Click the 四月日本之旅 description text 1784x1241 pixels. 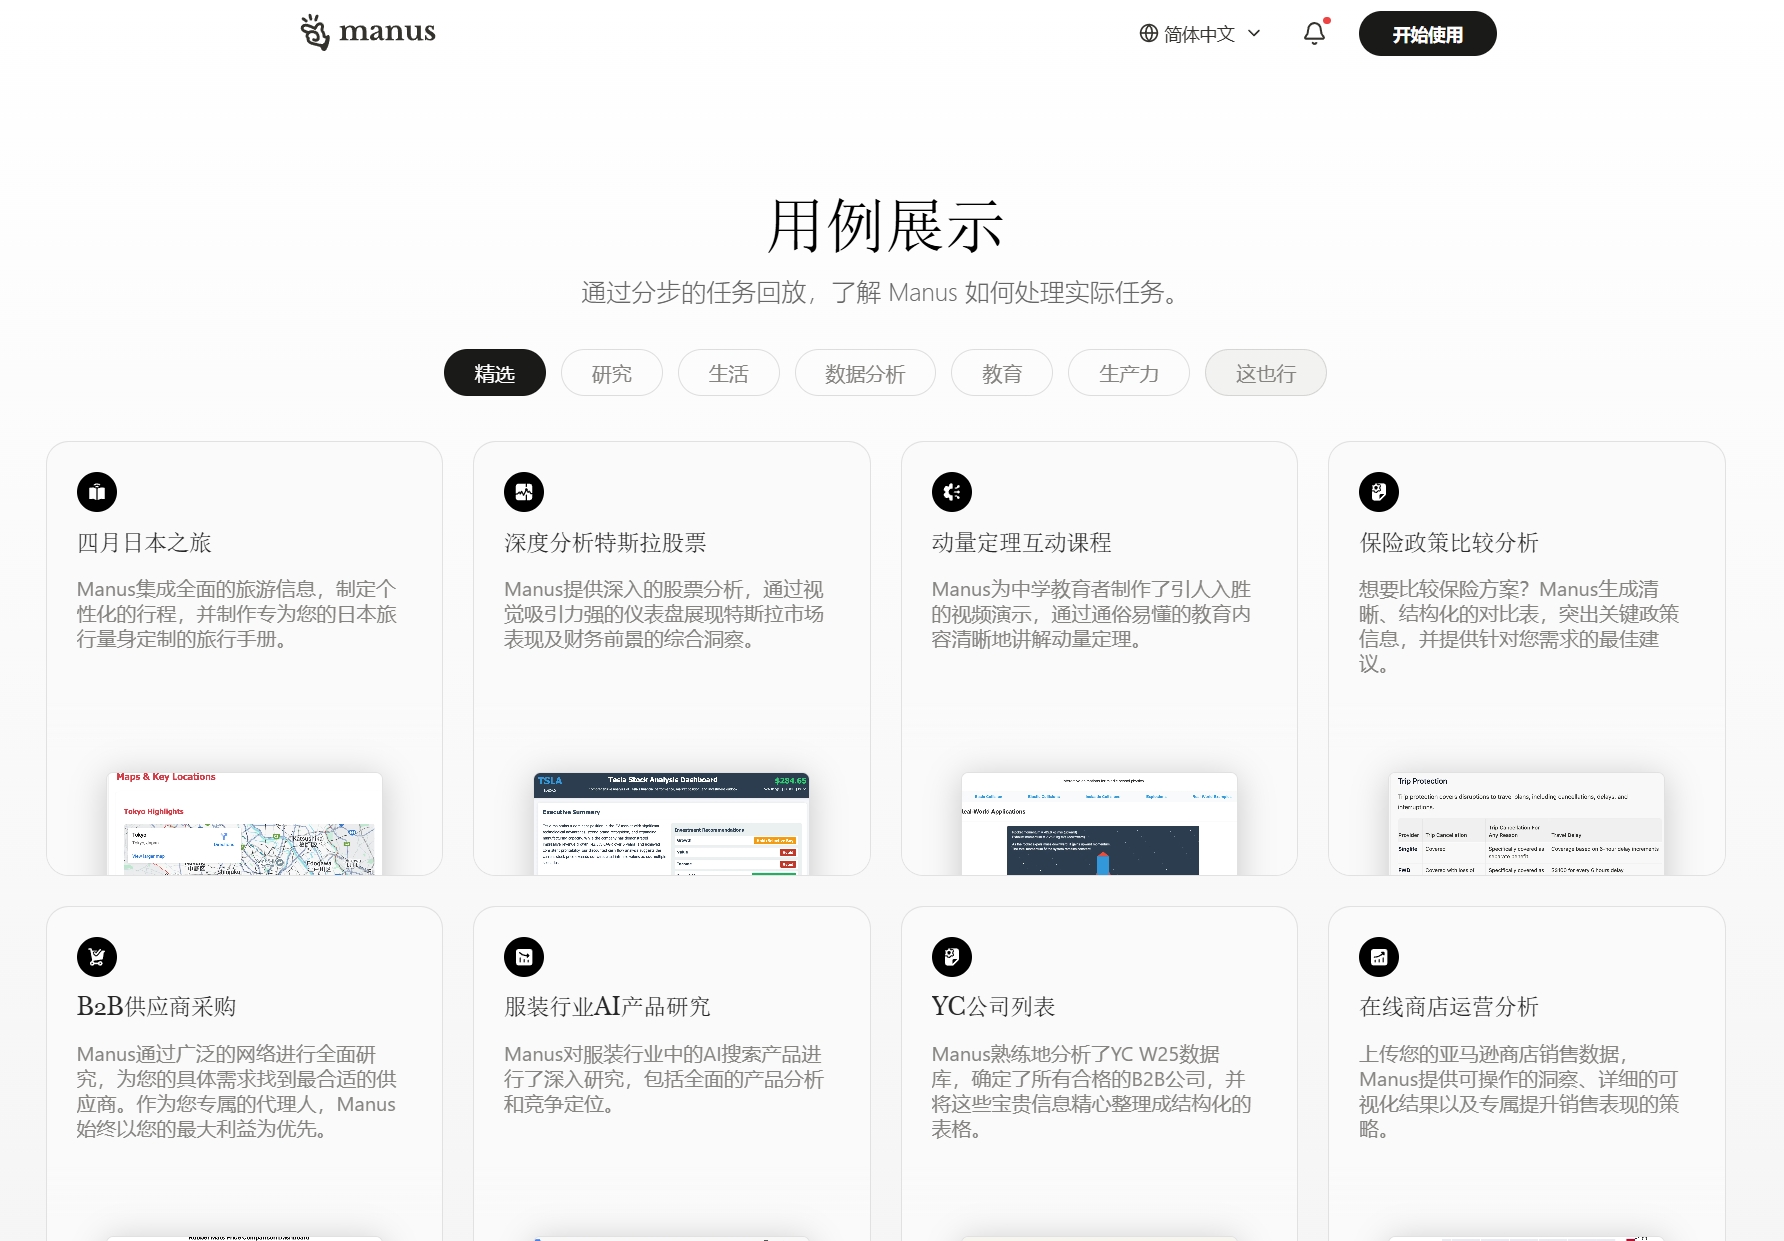pyautogui.click(x=237, y=614)
